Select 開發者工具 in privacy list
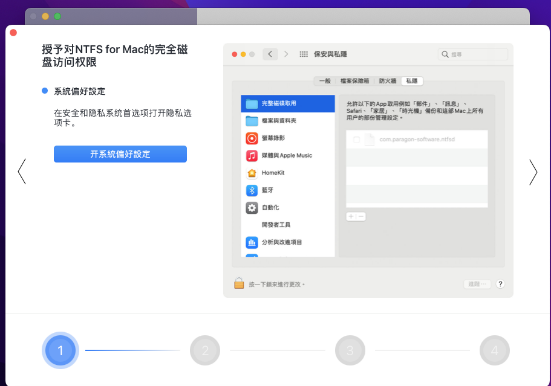The height and width of the screenshot is (386, 551). 288,225
